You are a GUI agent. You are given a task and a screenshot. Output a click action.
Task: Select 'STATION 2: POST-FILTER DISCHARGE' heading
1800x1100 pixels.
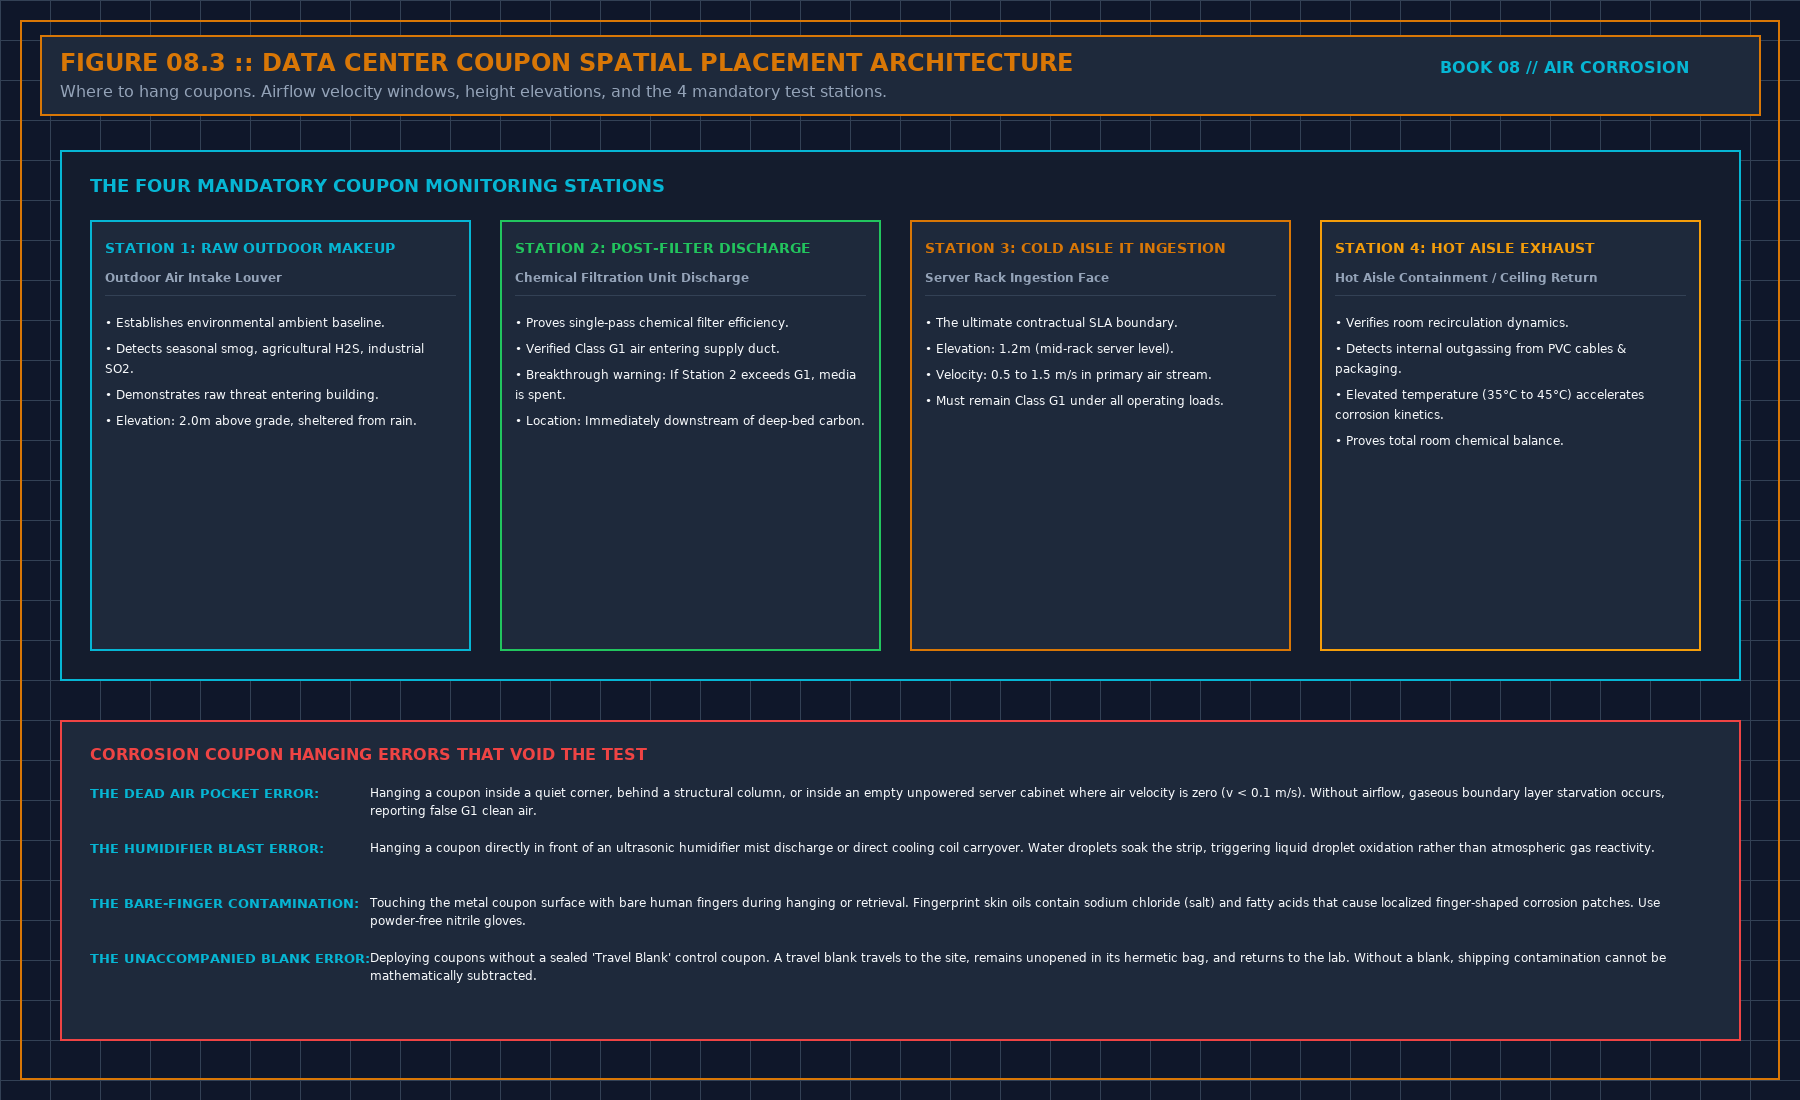point(663,248)
